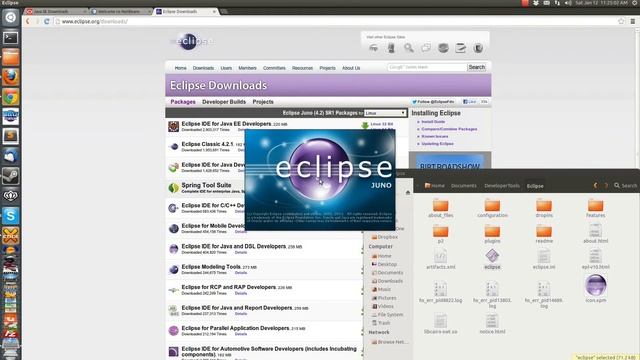Viewport: 640px width, 360px height.
Task: Click the browser address bar
Action: pyautogui.click(x=335, y=21)
